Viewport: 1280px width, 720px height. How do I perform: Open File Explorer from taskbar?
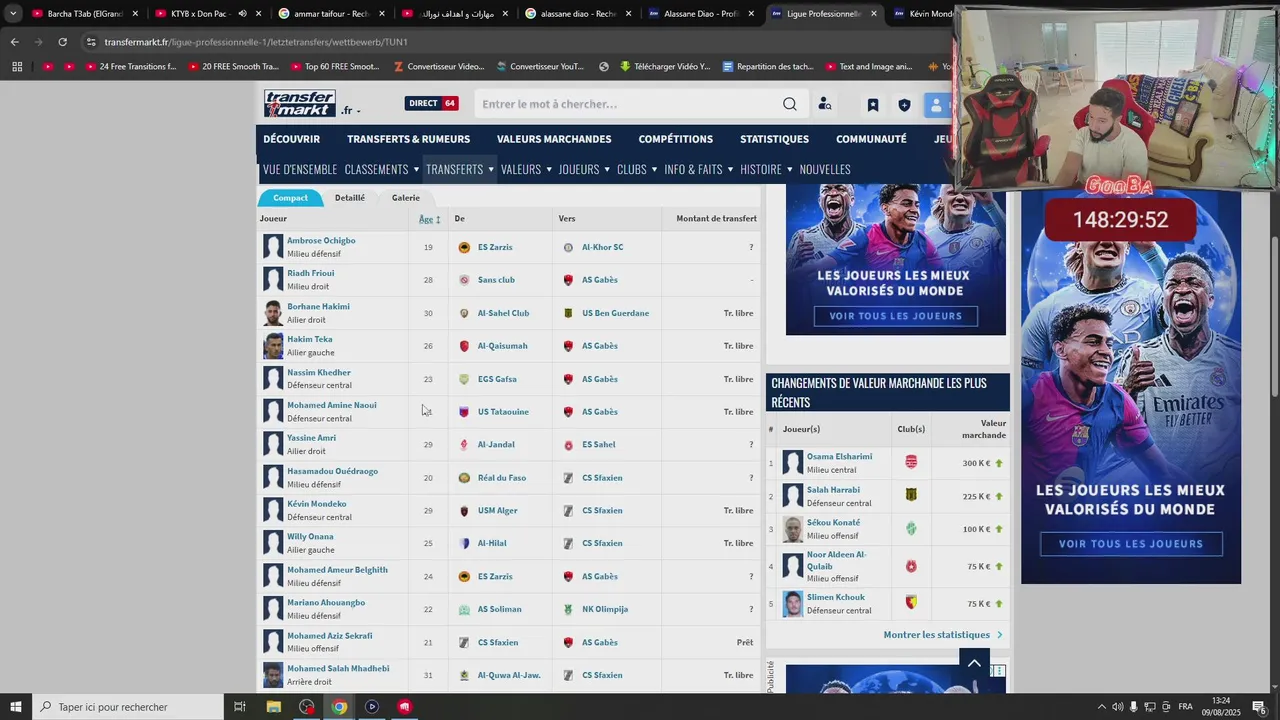(273, 707)
